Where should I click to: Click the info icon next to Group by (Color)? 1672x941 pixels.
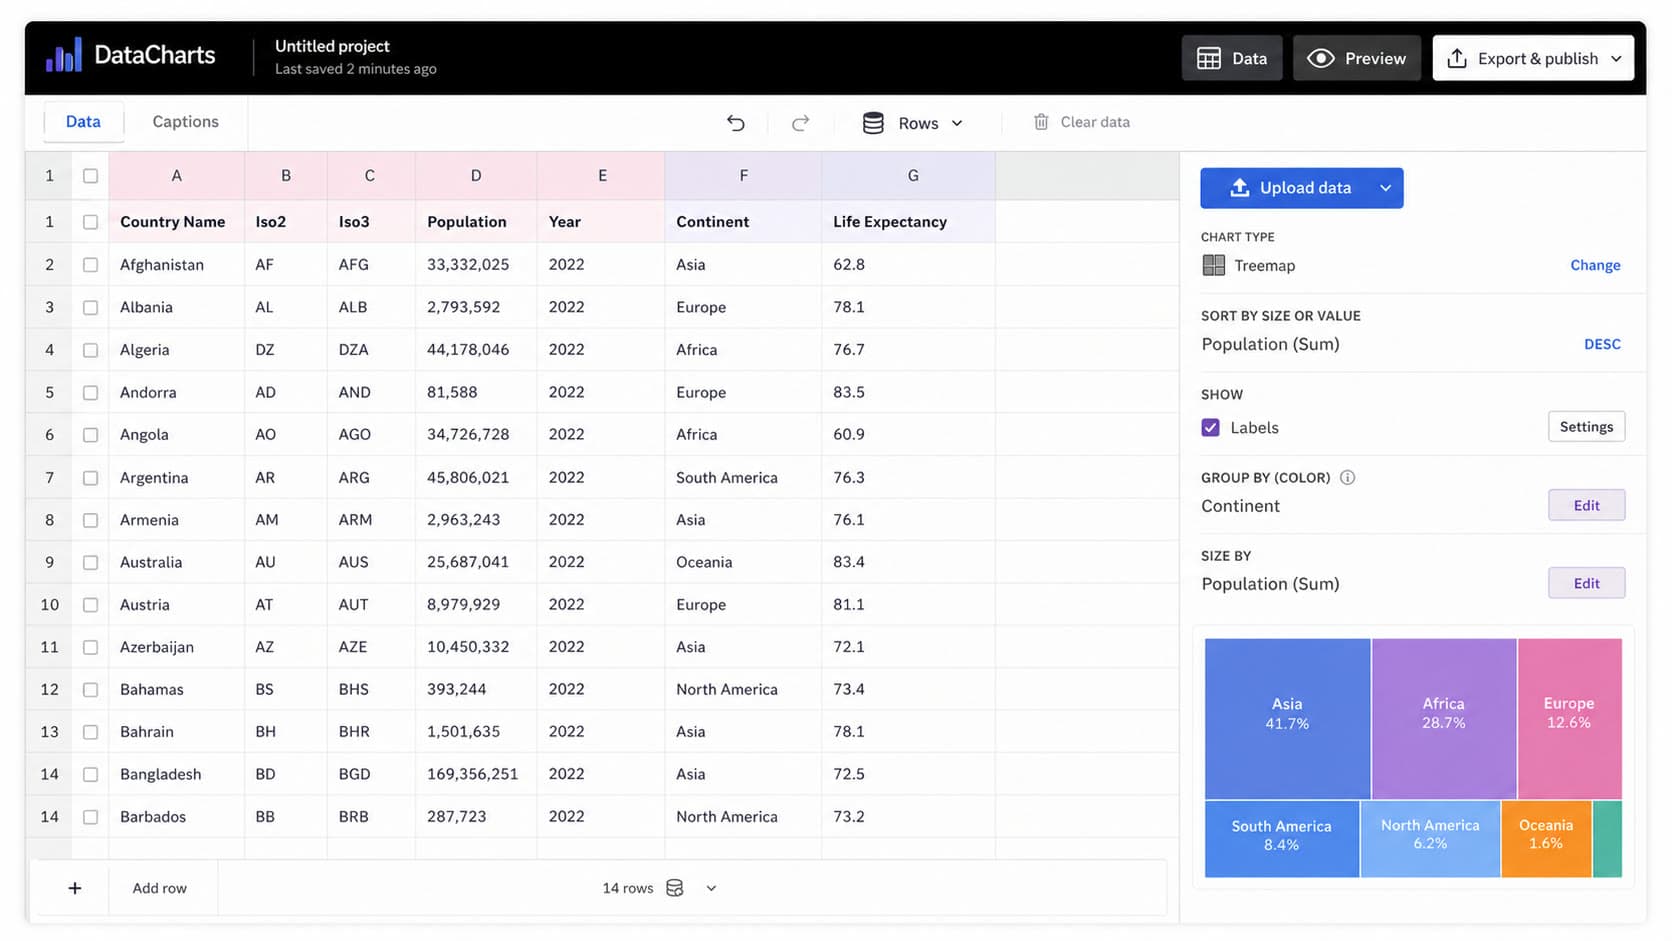click(x=1347, y=477)
